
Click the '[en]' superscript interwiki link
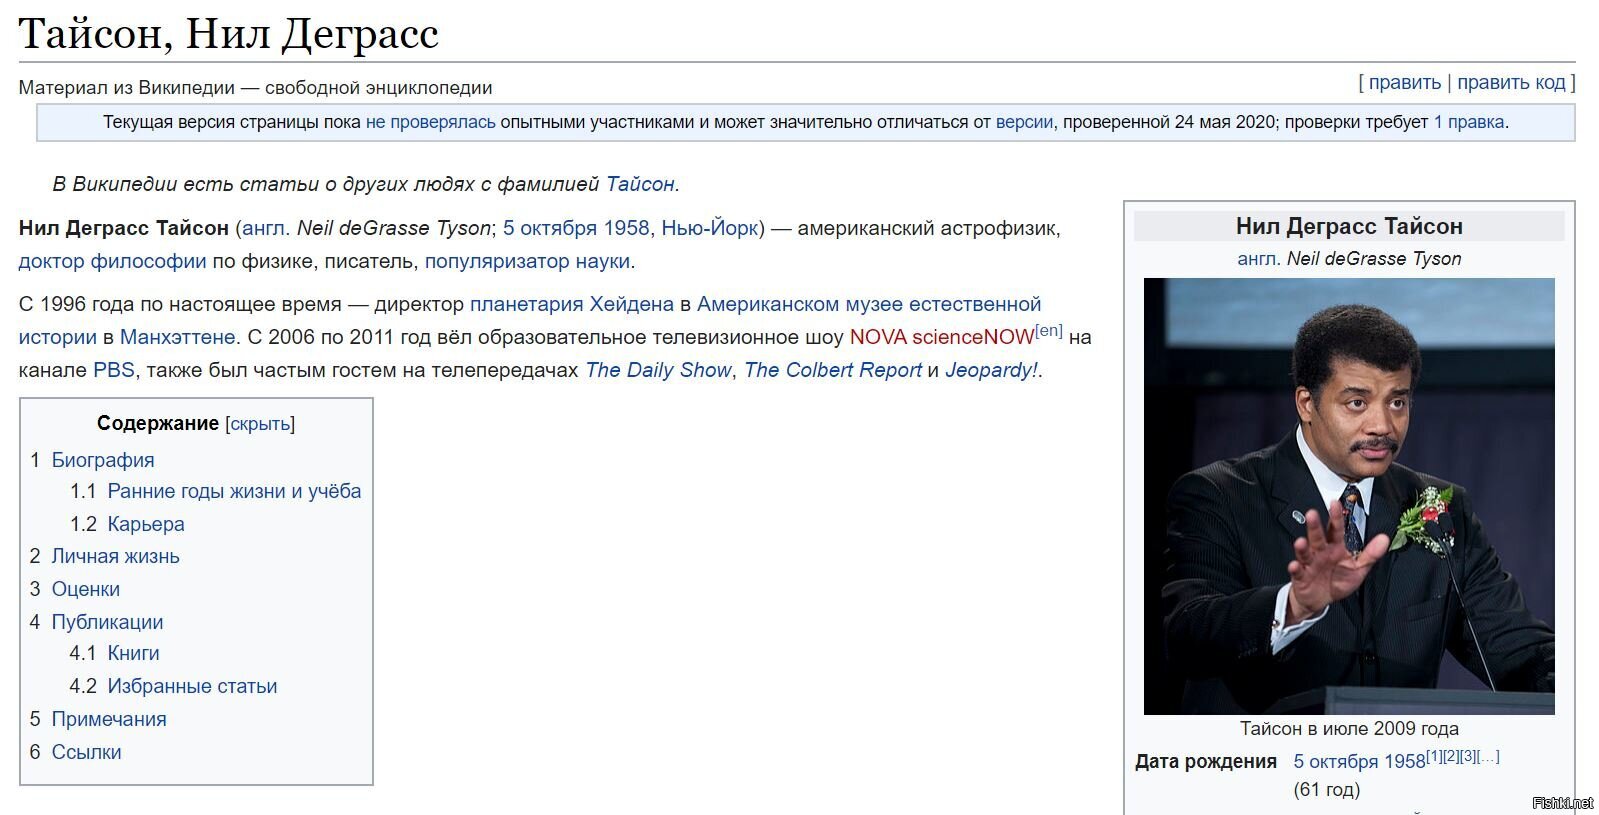tap(1049, 330)
